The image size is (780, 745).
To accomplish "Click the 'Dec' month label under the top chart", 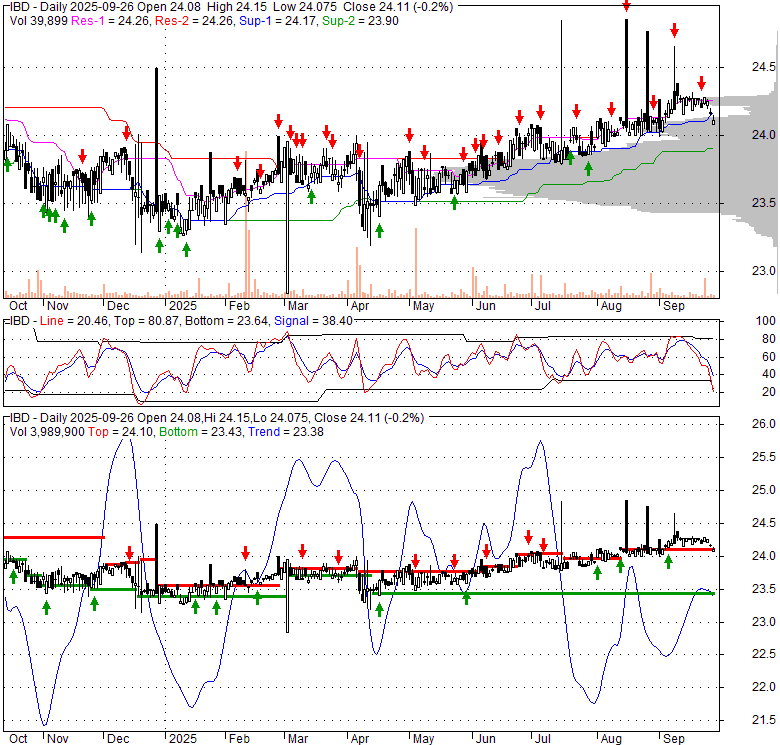I will (x=118, y=306).
